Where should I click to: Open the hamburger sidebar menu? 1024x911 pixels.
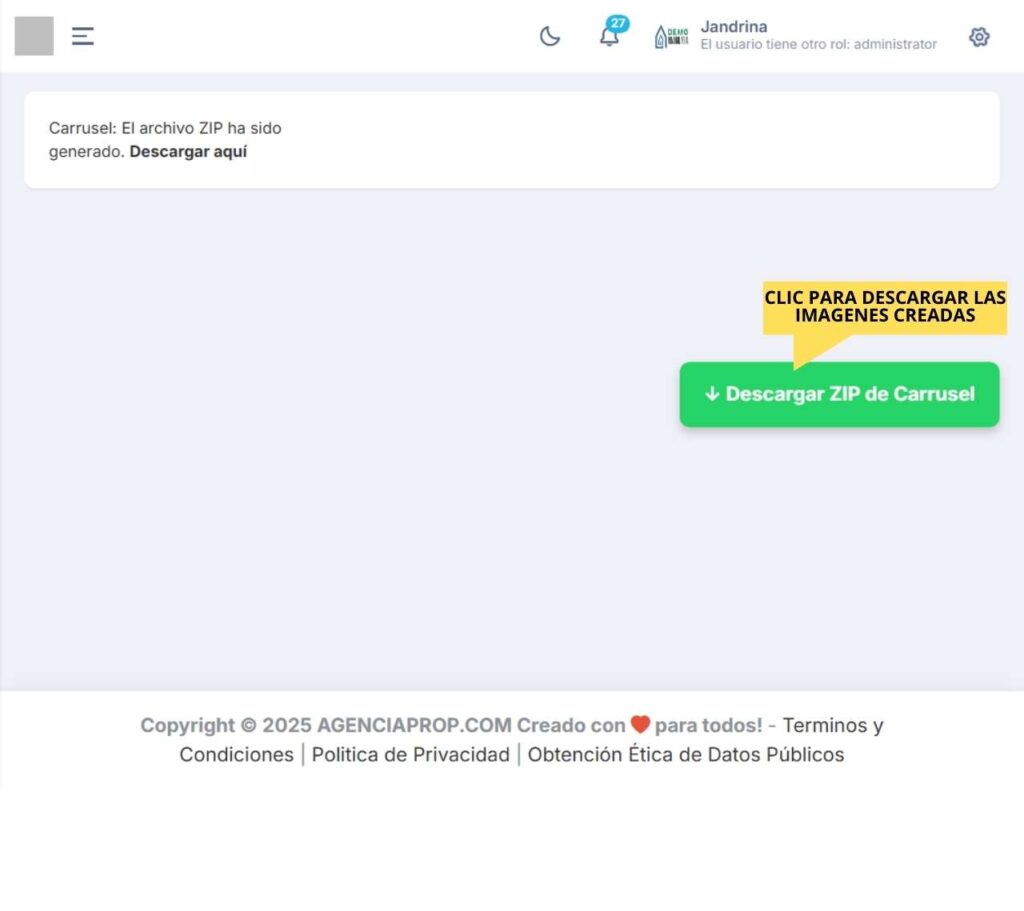coord(83,37)
